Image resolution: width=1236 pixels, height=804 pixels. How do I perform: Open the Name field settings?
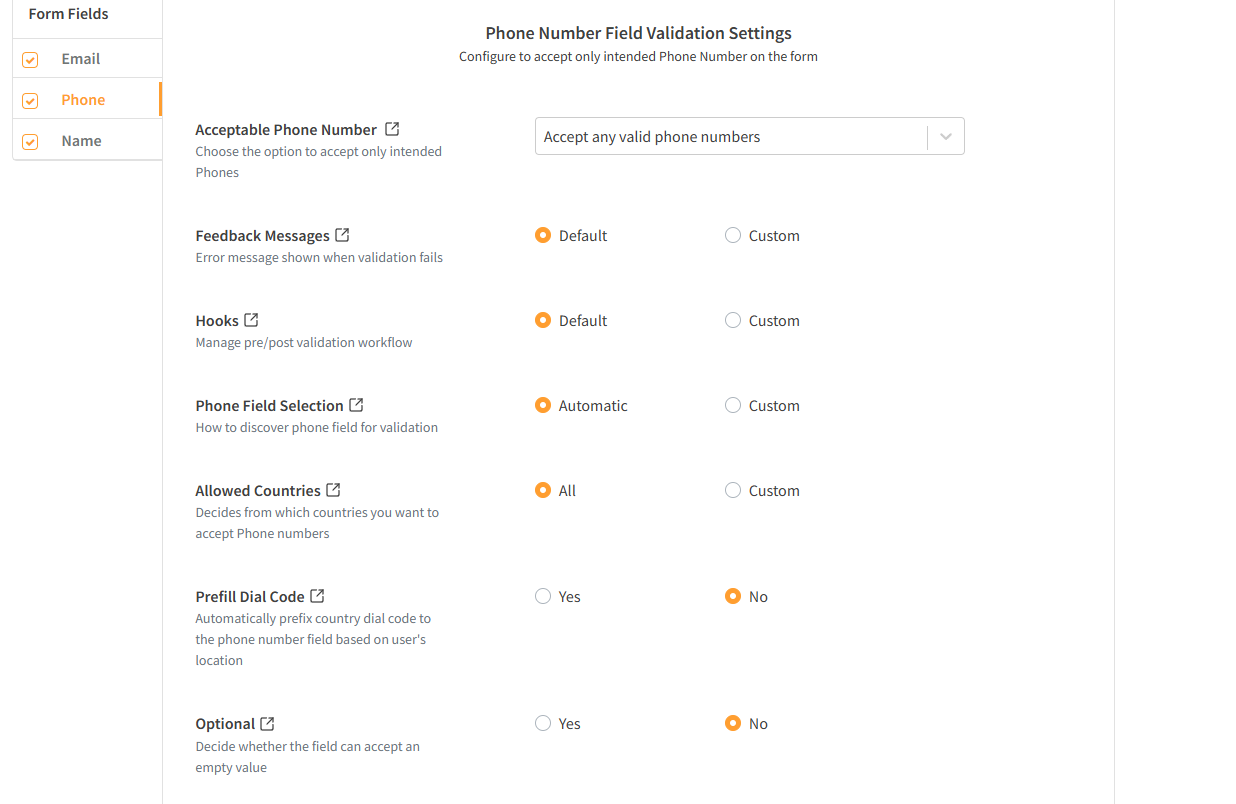pos(80,140)
